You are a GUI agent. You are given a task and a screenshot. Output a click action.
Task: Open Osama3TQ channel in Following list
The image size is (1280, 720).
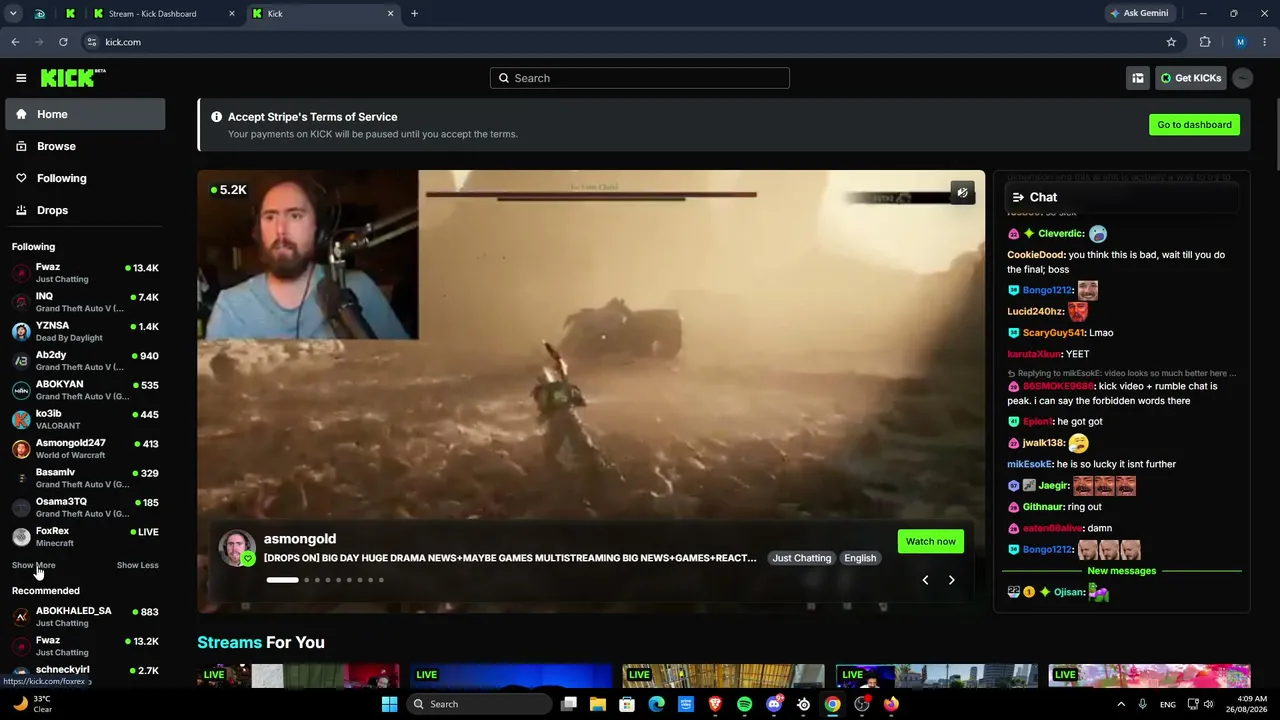click(85, 507)
